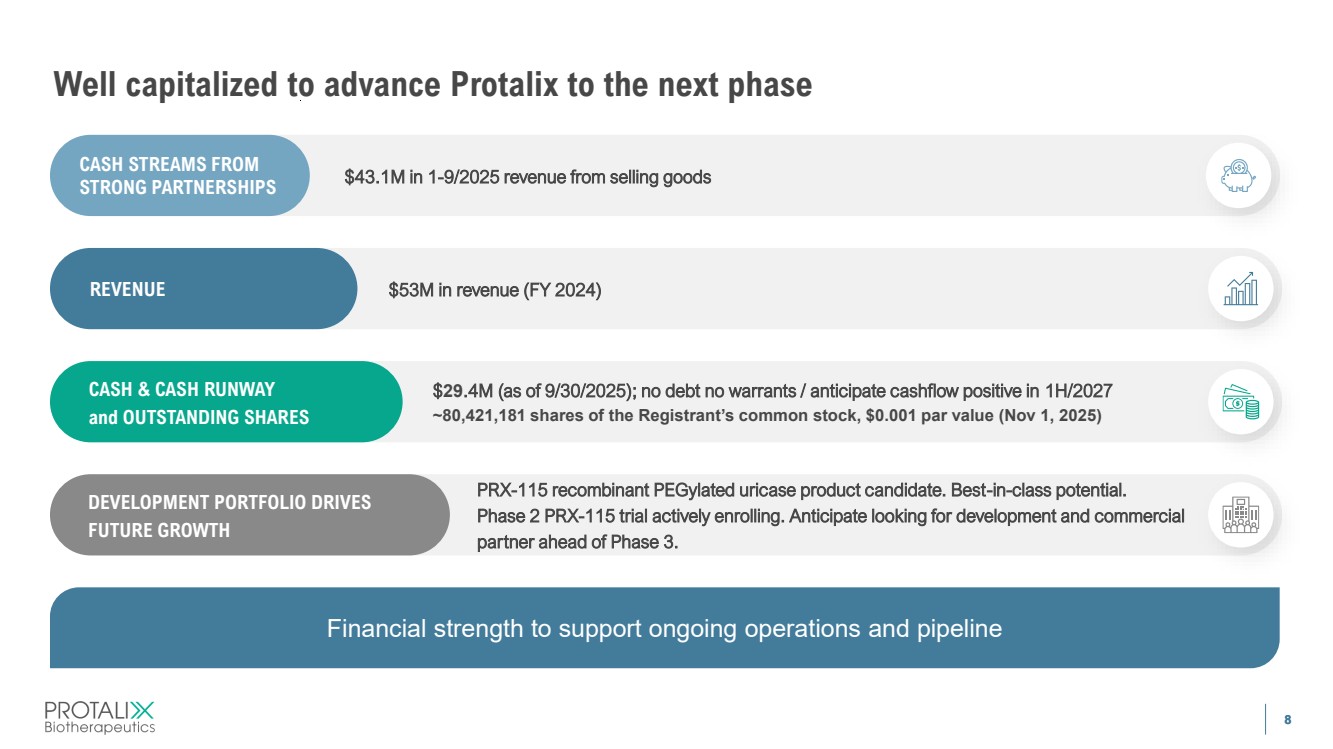Click the piggy bank icon

pyautogui.click(x=1239, y=176)
